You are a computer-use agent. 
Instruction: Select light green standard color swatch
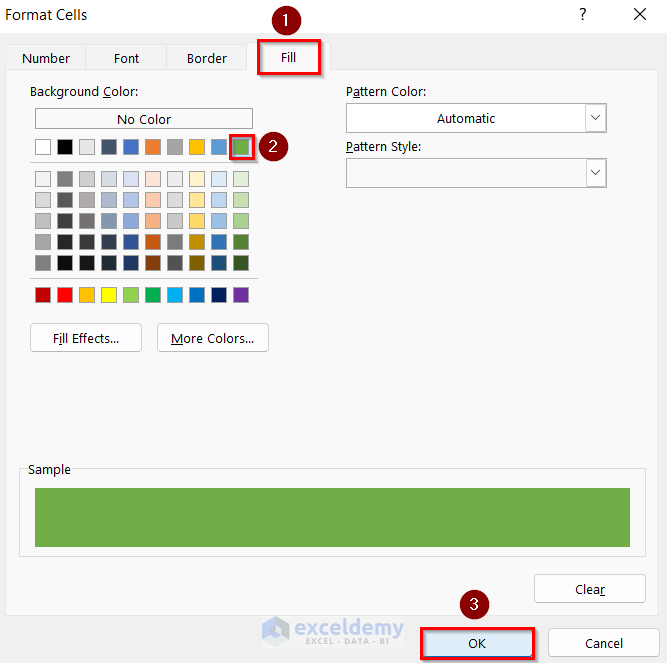click(131, 295)
